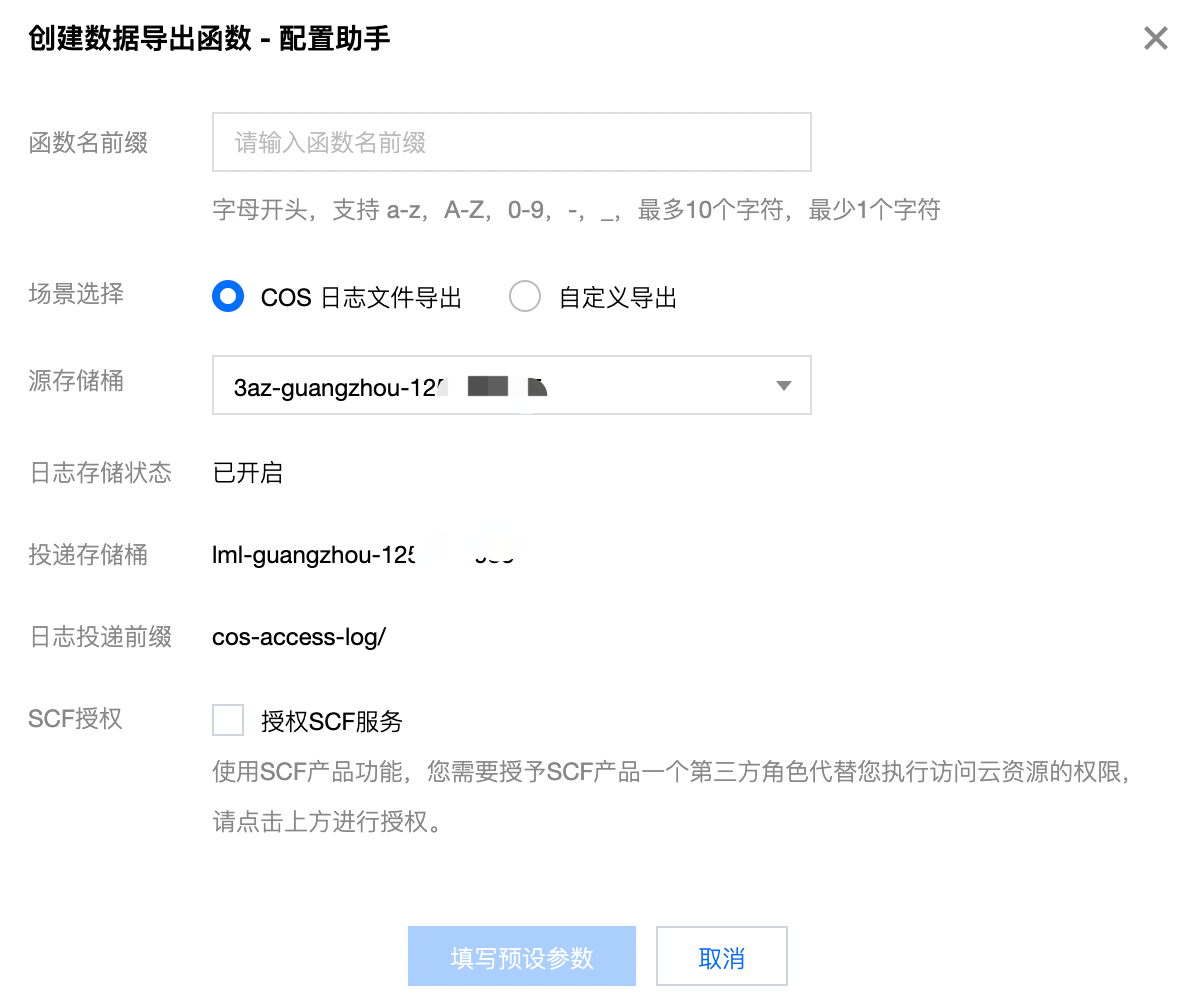Select the COS 日志文件导出 radio option
This screenshot has height=1001, width=1184.
(228, 296)
